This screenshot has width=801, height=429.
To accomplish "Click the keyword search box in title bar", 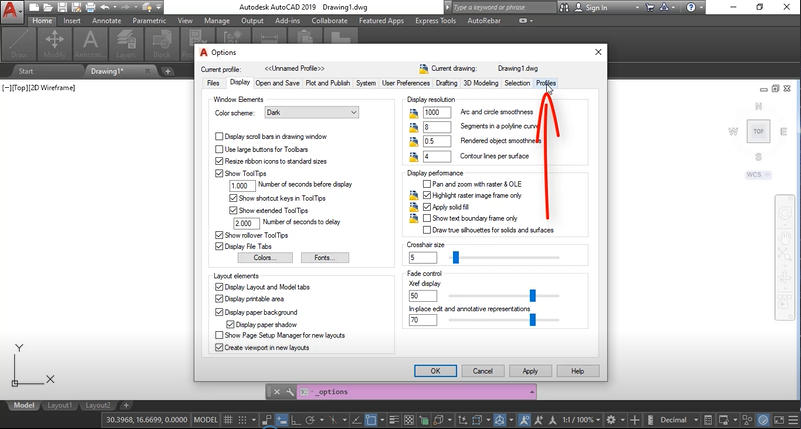I will (x=503, y=7).
